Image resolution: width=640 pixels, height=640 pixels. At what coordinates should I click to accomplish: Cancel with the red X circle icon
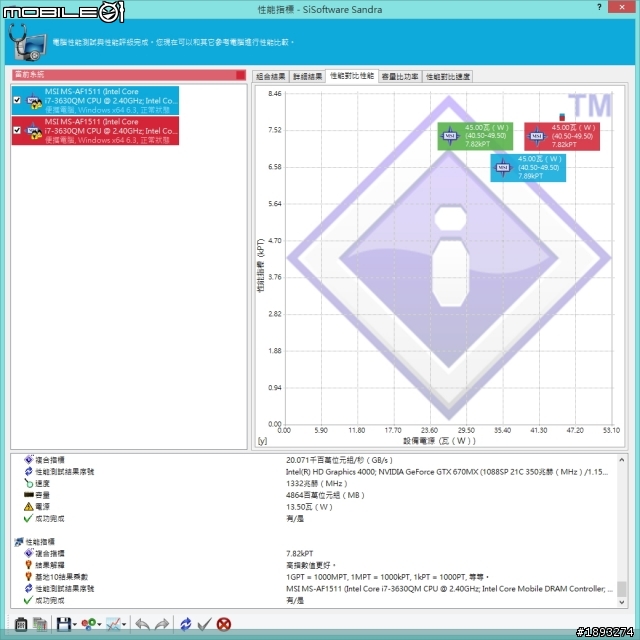tap(224, 624)
